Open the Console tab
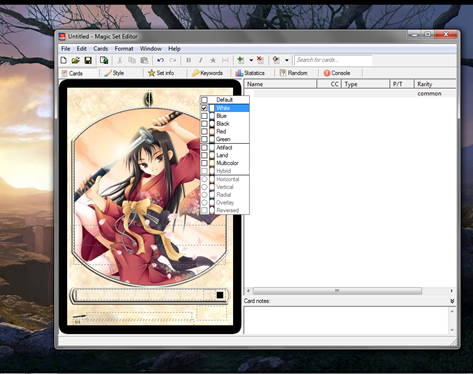This screenshot has height=374, width=473. 337,73
